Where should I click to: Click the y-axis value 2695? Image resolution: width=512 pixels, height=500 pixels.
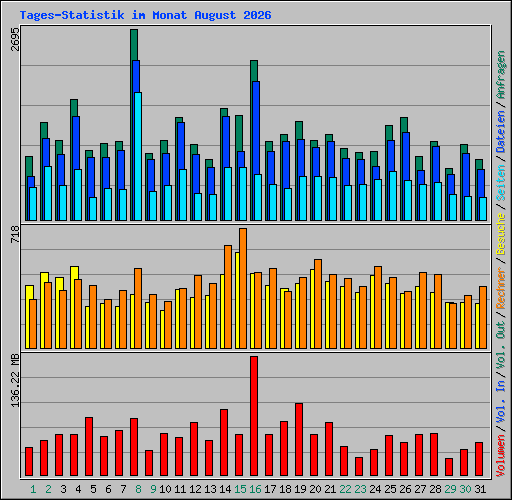pos(15,39)
